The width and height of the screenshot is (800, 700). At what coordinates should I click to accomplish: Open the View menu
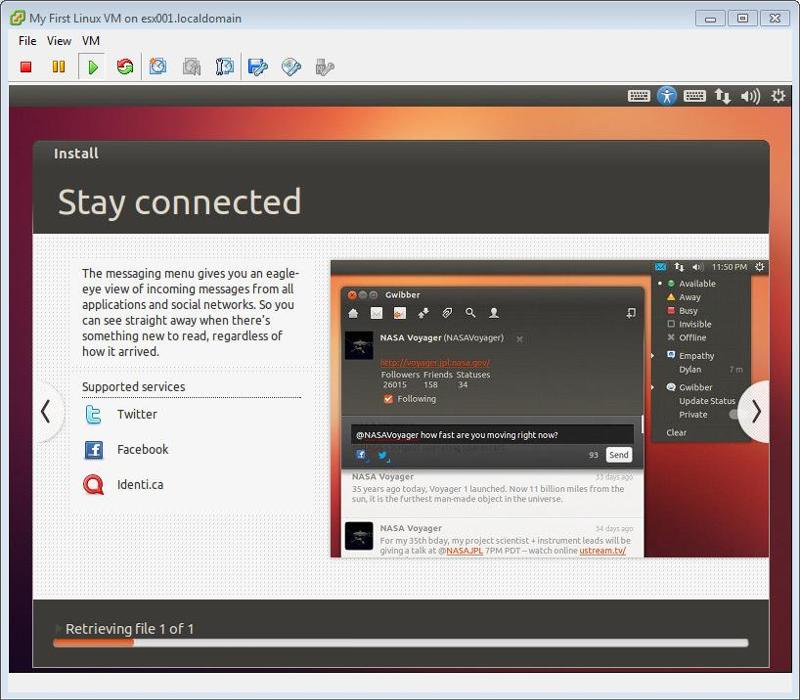coord(59,41)
